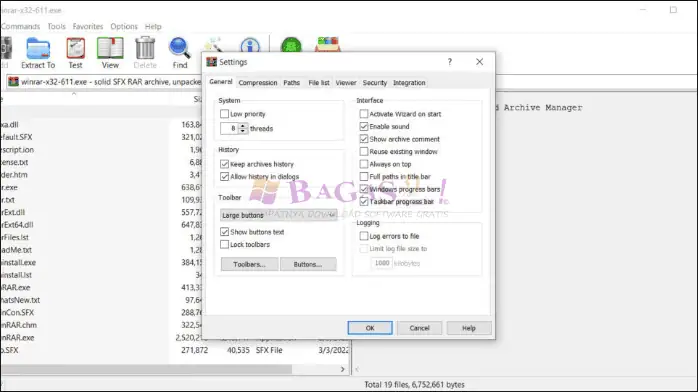Image resolution: width=698 pixels, height=392 pixels.
Task: Maximize the WinRAR main window
Action: click(673, 10)
